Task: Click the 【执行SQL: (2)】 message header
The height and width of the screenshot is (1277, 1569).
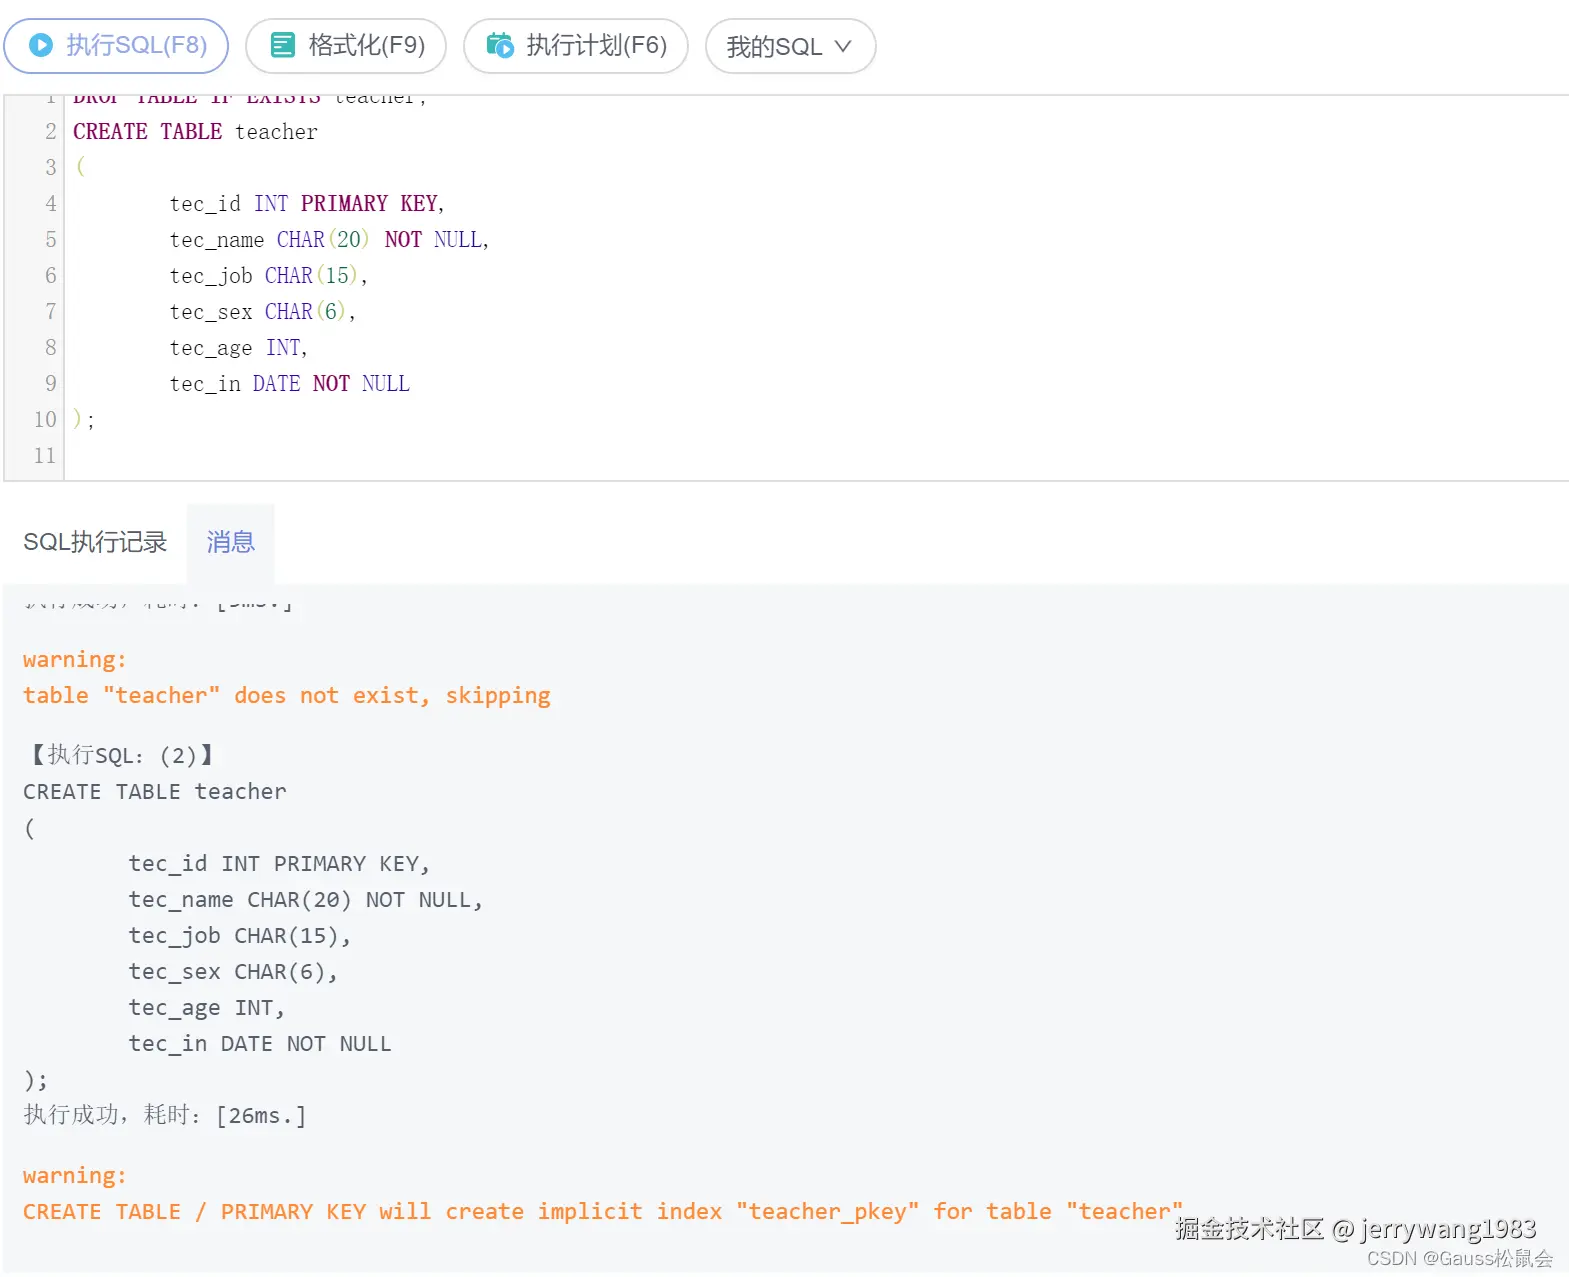Action: [x=121, y=755]
